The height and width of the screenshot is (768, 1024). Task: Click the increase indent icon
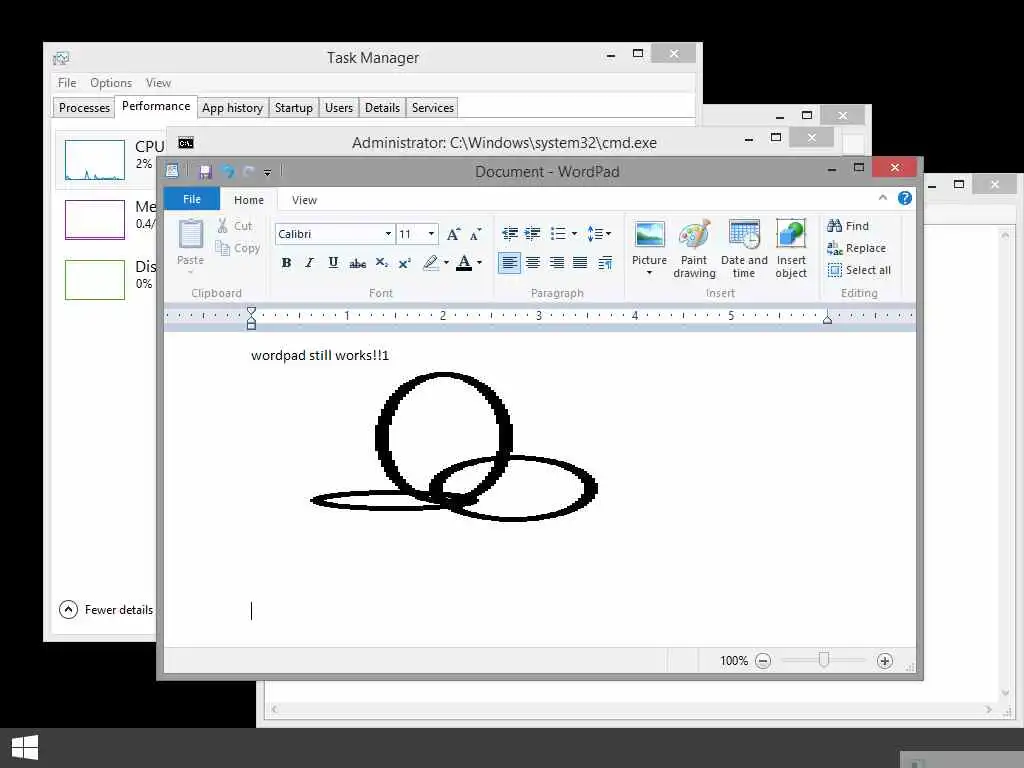(533, 234)
